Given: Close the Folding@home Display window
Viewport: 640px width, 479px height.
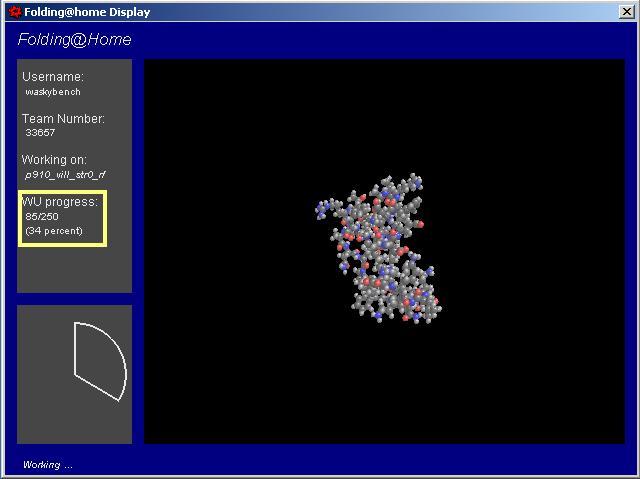Looking at the screenshot, I should pos(627,12).
